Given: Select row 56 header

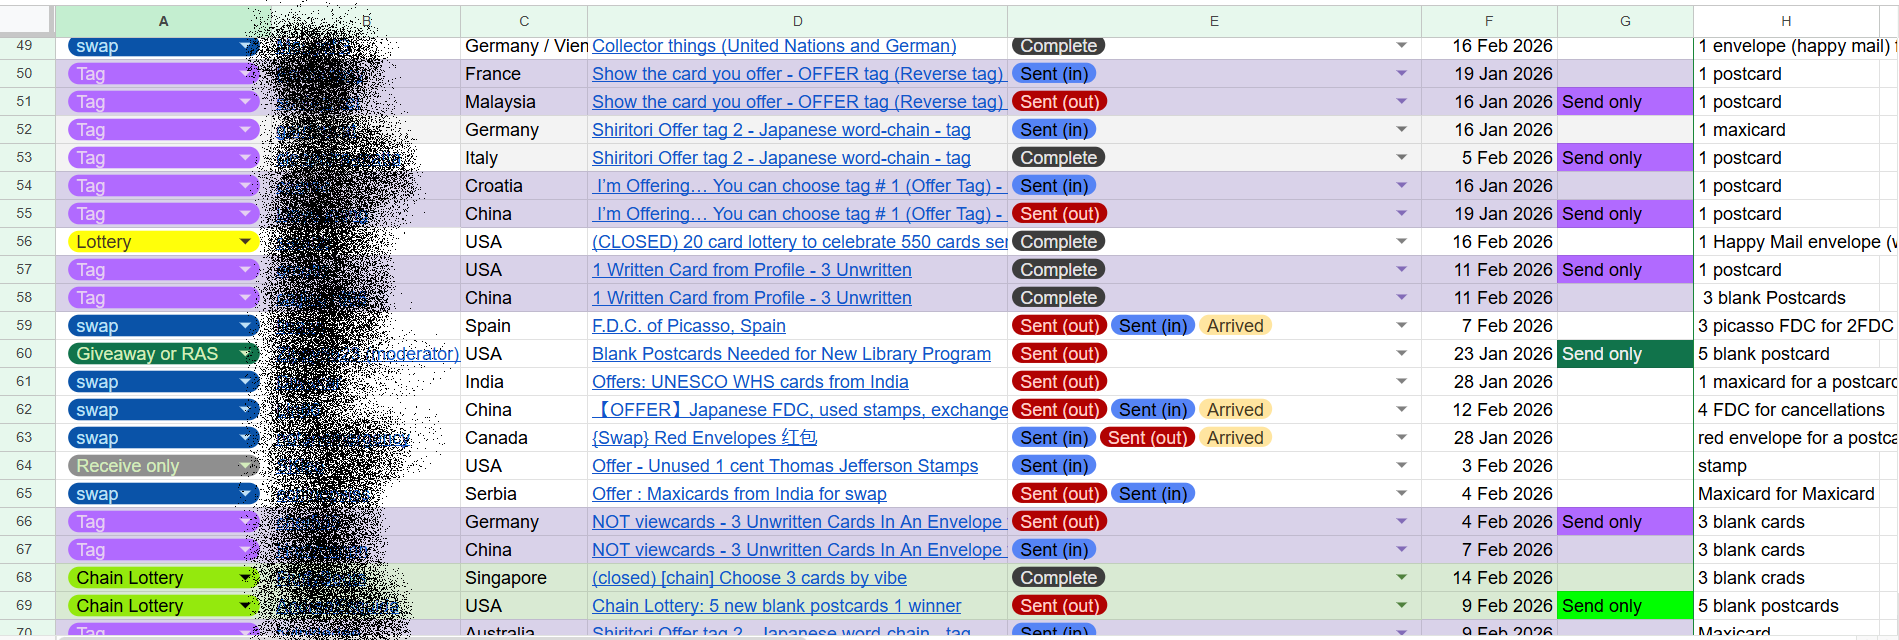Looking at the screenshot, I should tap(25, 242).
